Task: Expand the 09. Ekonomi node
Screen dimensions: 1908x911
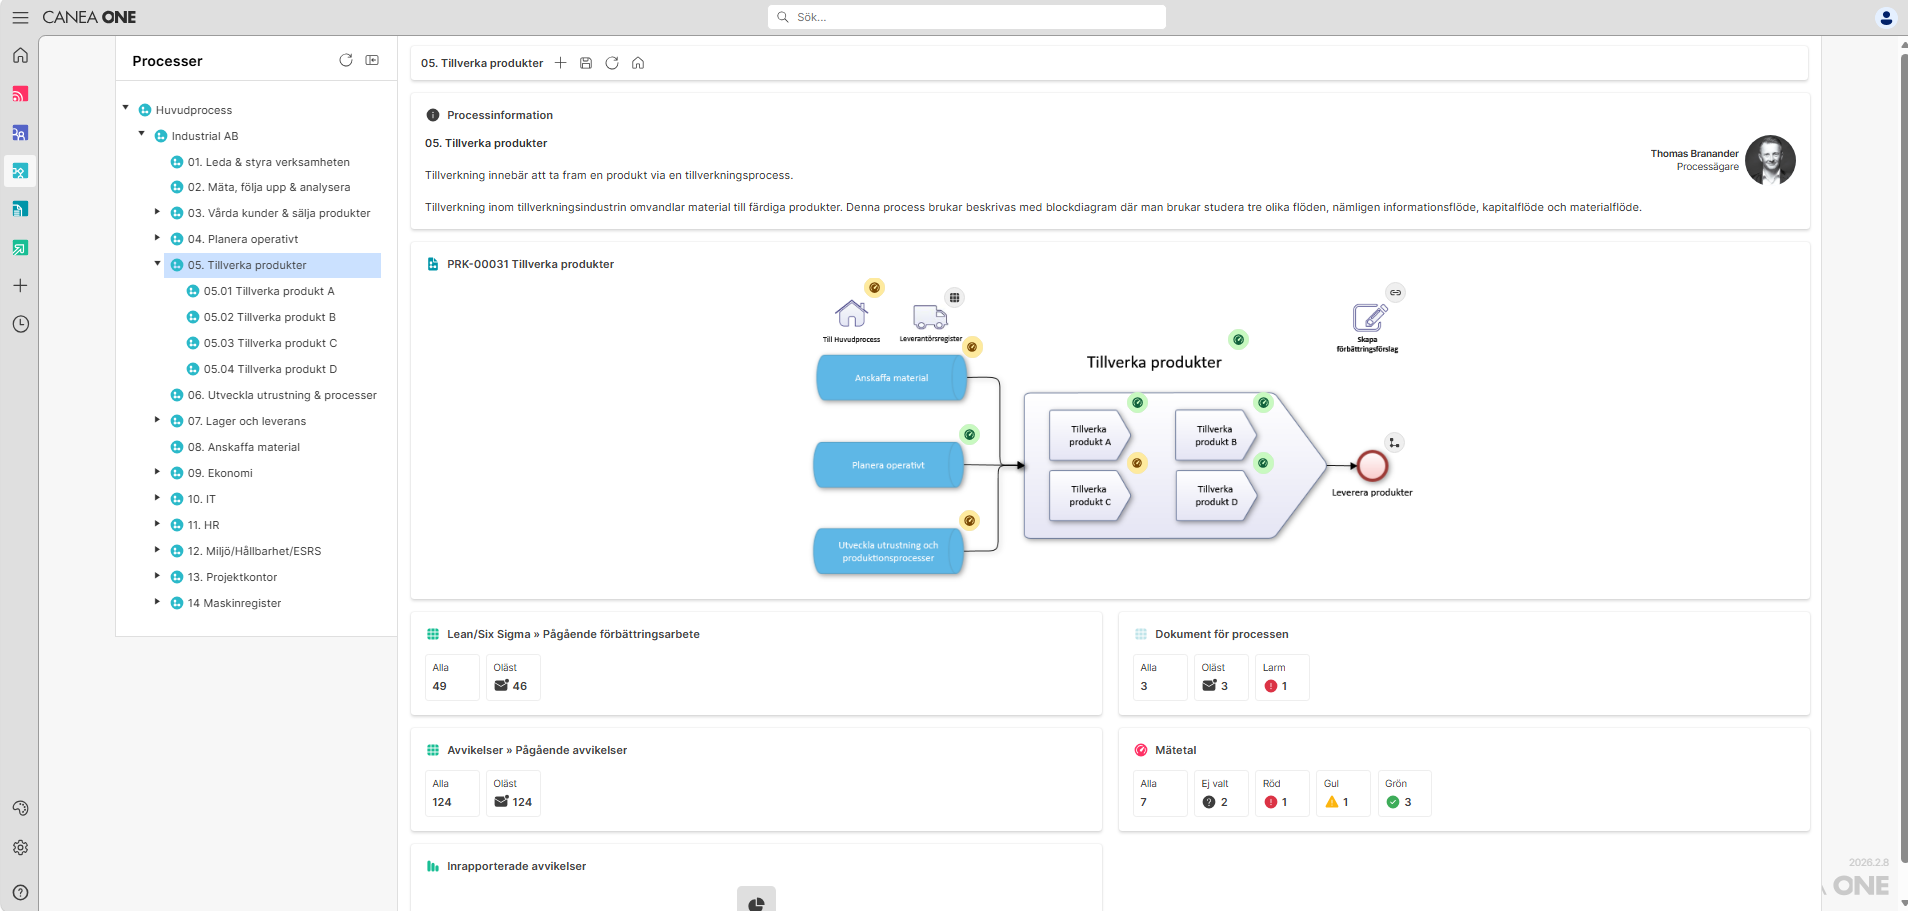Action: [157, 472]
